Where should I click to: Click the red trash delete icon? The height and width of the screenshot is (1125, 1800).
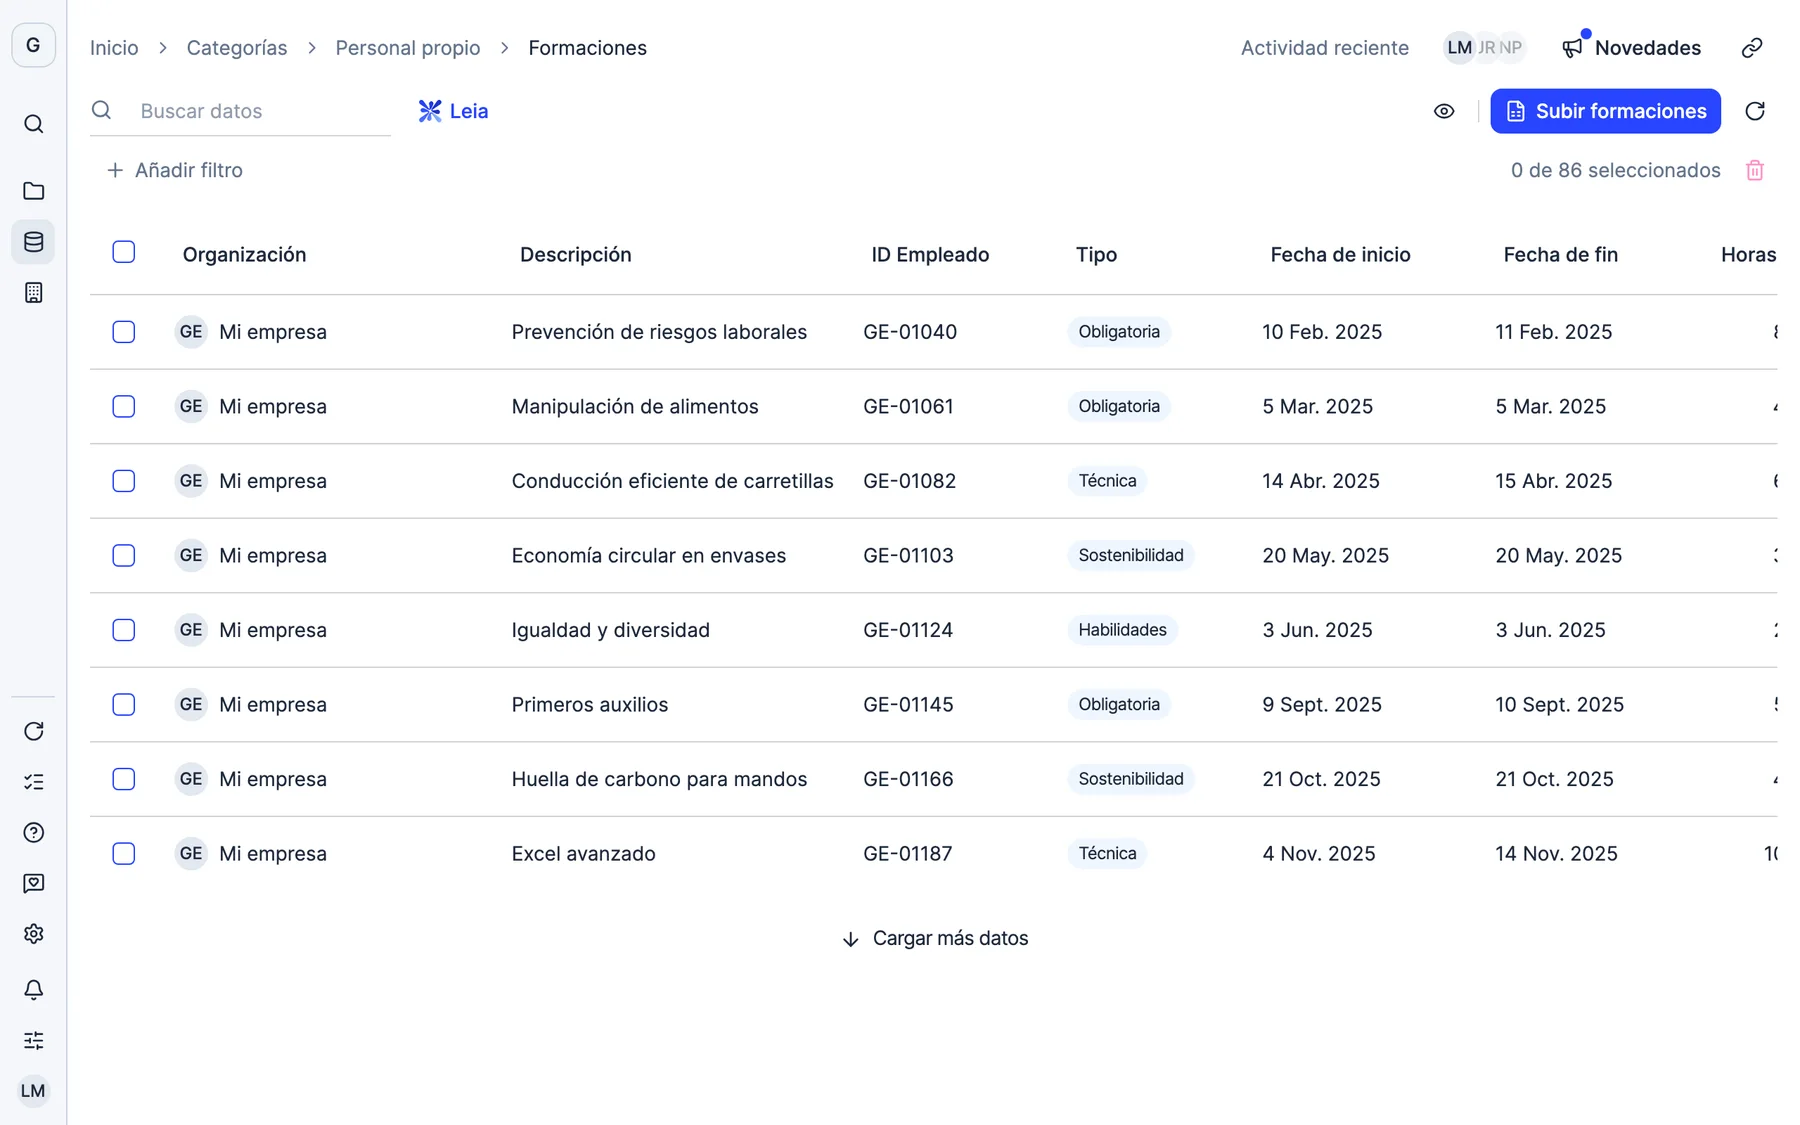tap(1755, 171)
